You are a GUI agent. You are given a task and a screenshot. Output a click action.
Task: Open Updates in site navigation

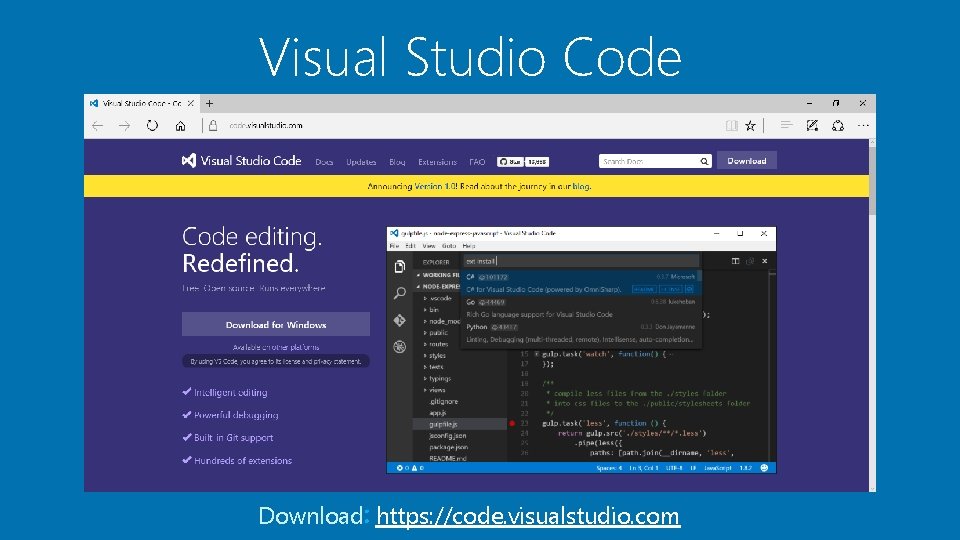(x=361, y=162)
